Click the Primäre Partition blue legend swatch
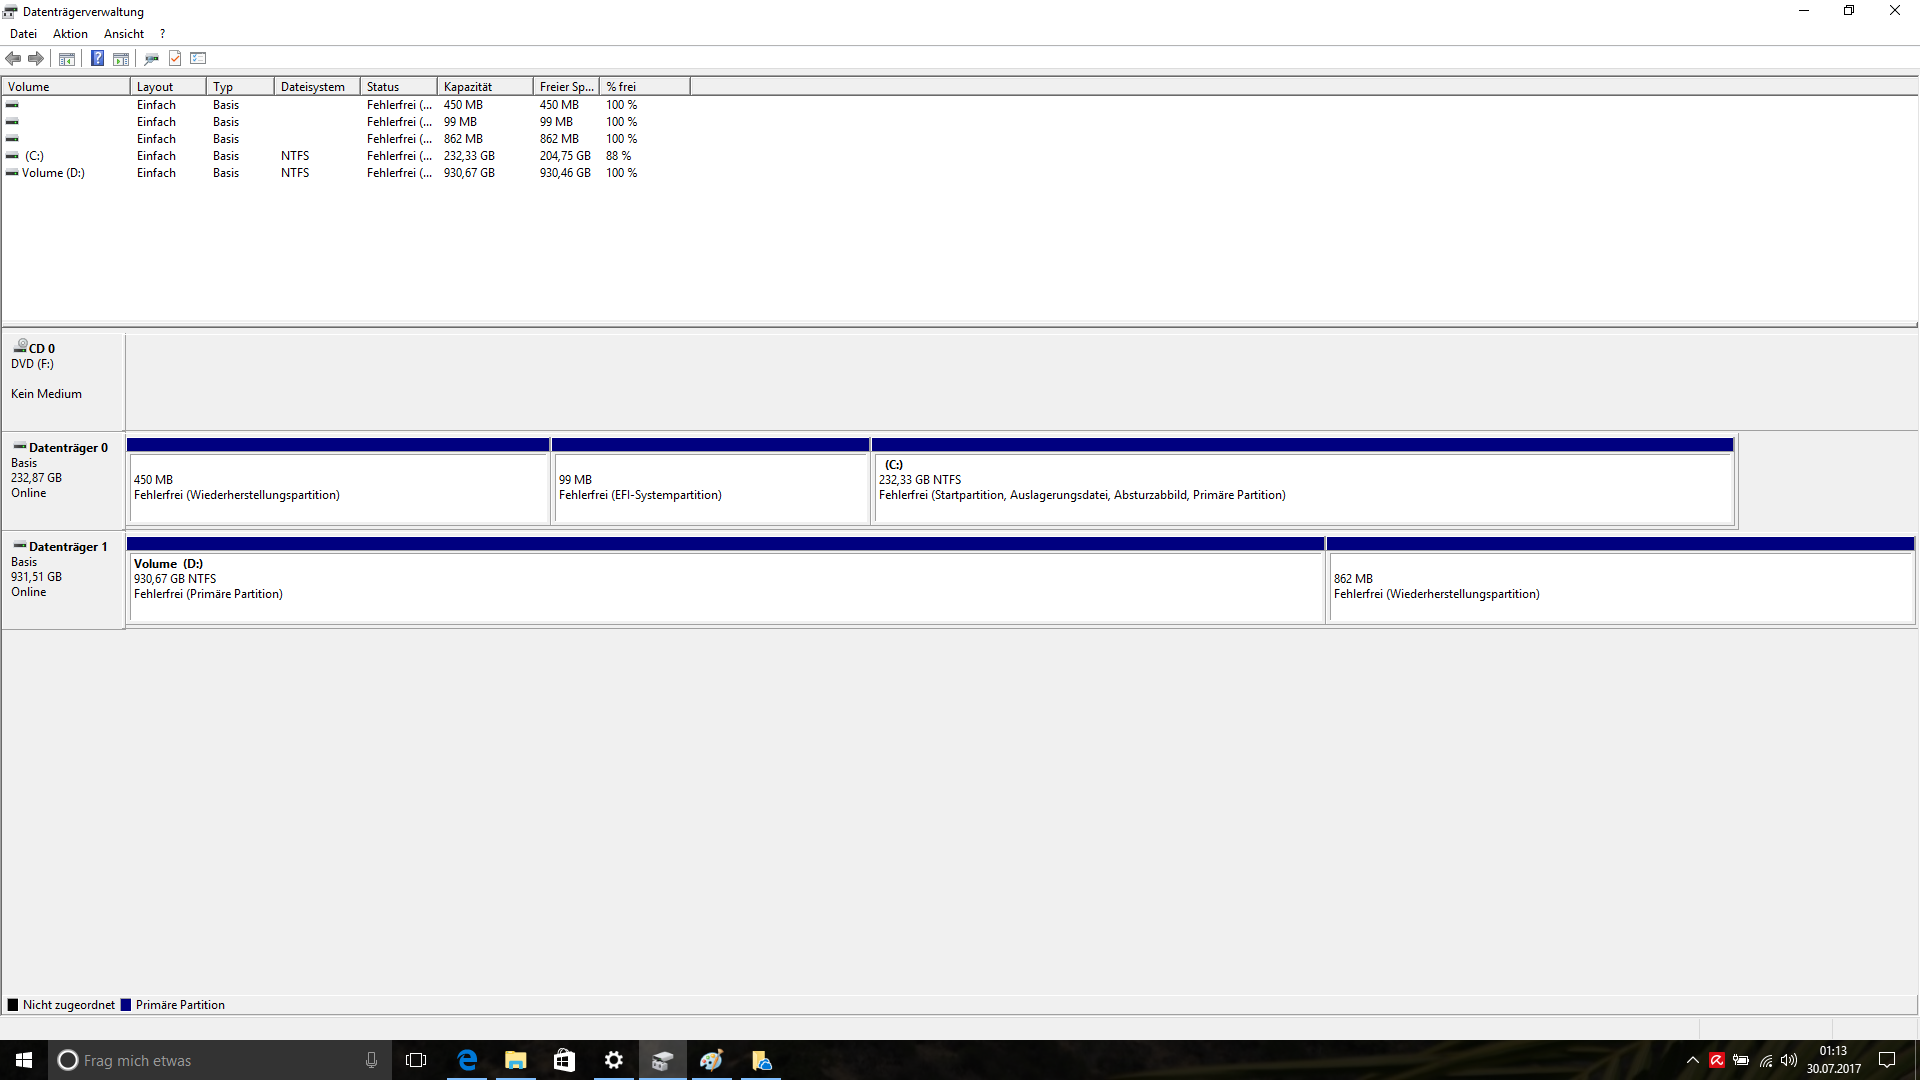This screenshot has width=1920, height=1080. pyautogui.click(x=126, y=1005)
